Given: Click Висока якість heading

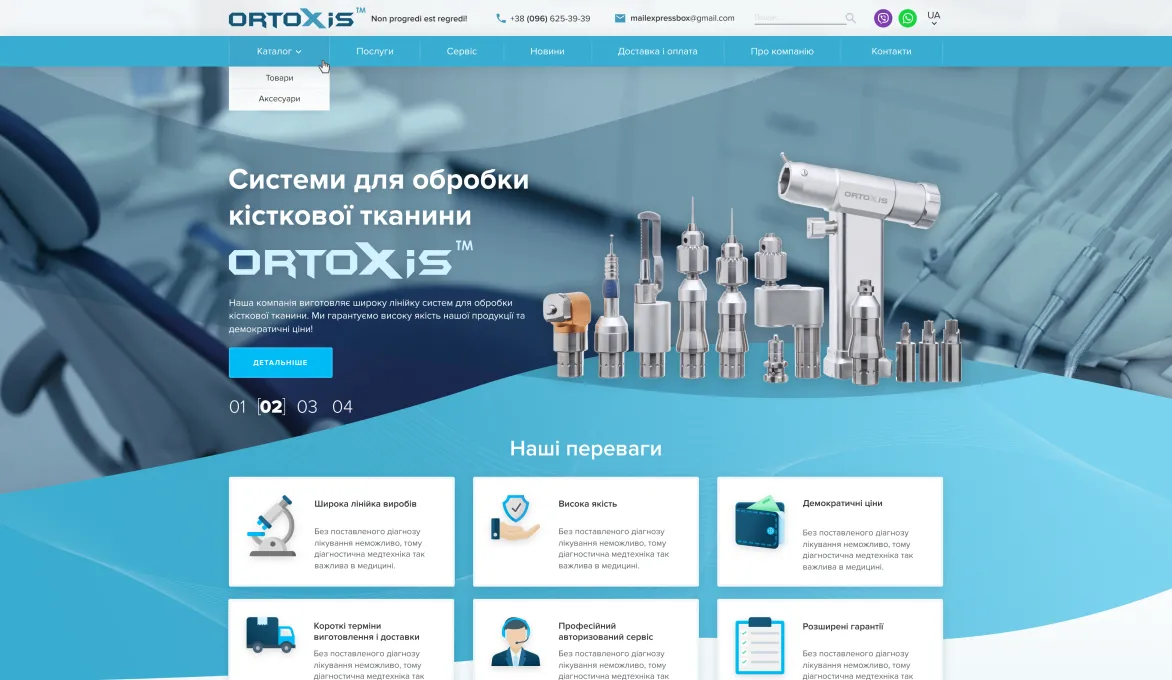Looking at the screenshot, I should [x=587, y=504].
